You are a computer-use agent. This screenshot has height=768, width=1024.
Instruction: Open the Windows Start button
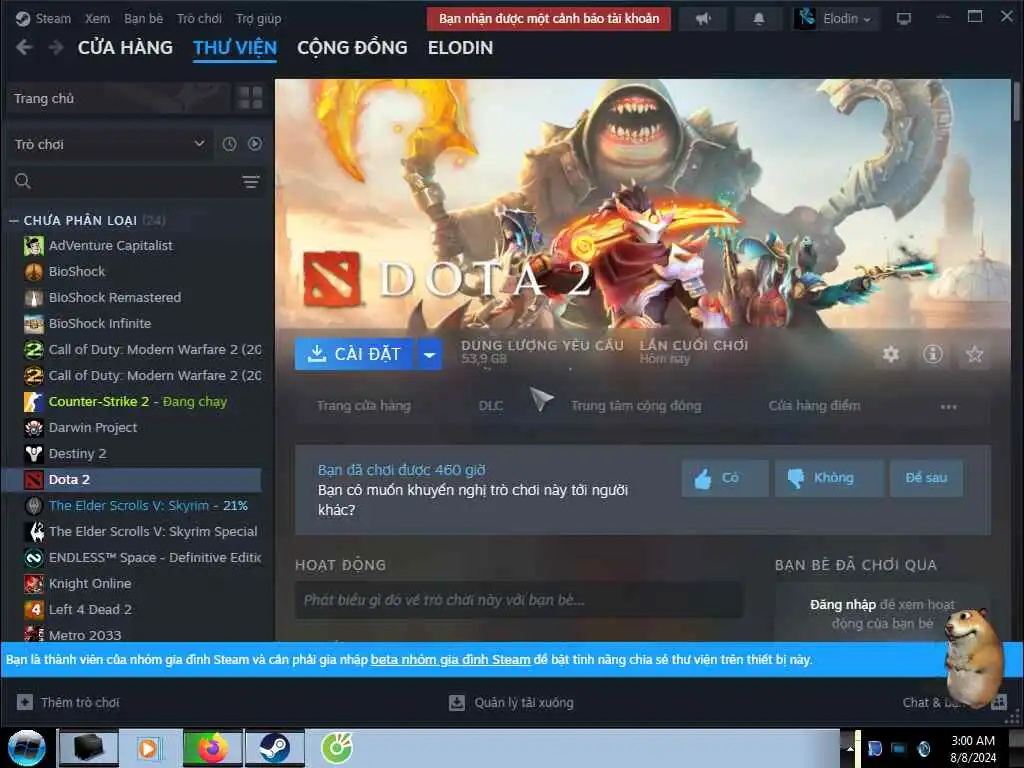coord(26,748)
